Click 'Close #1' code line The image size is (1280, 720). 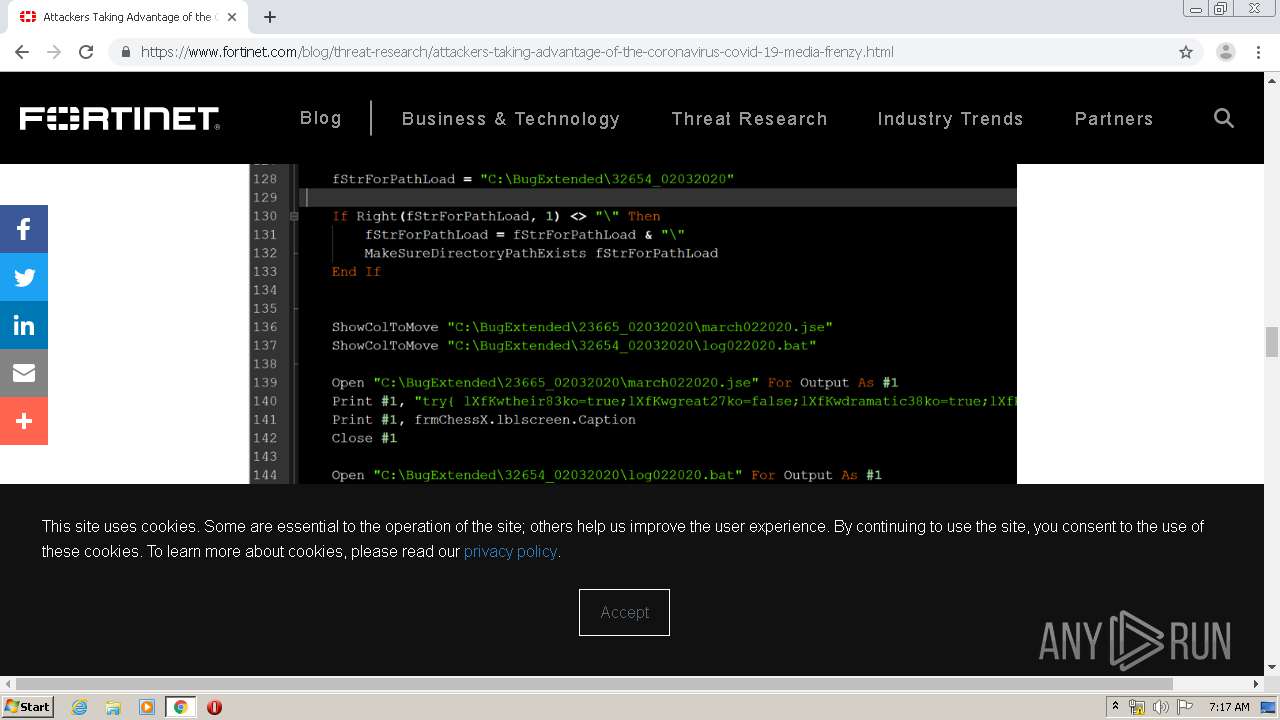pyautogui.click(x=364, y=438)
